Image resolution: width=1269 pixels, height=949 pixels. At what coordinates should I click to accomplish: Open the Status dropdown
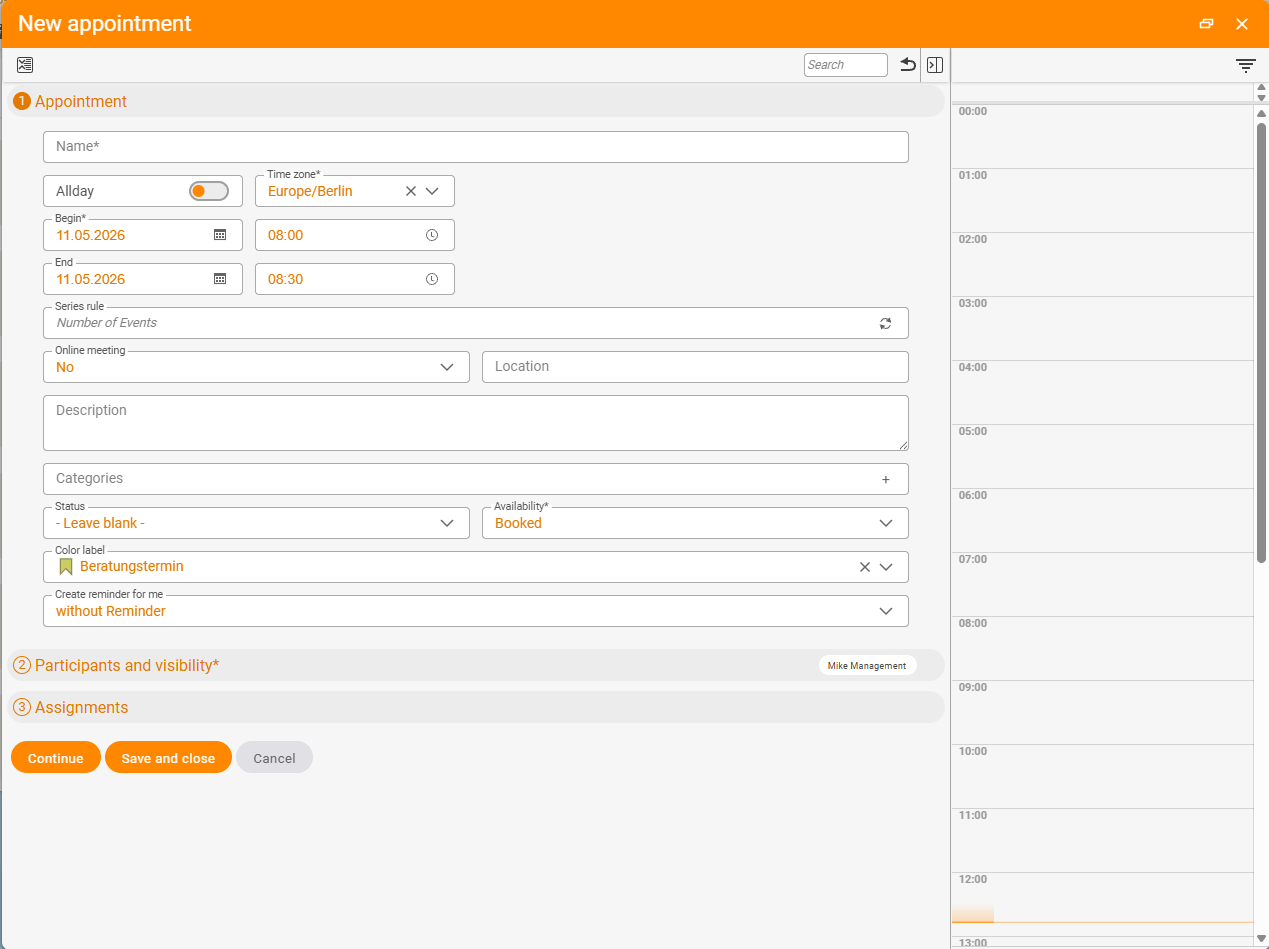coord(256,523)
